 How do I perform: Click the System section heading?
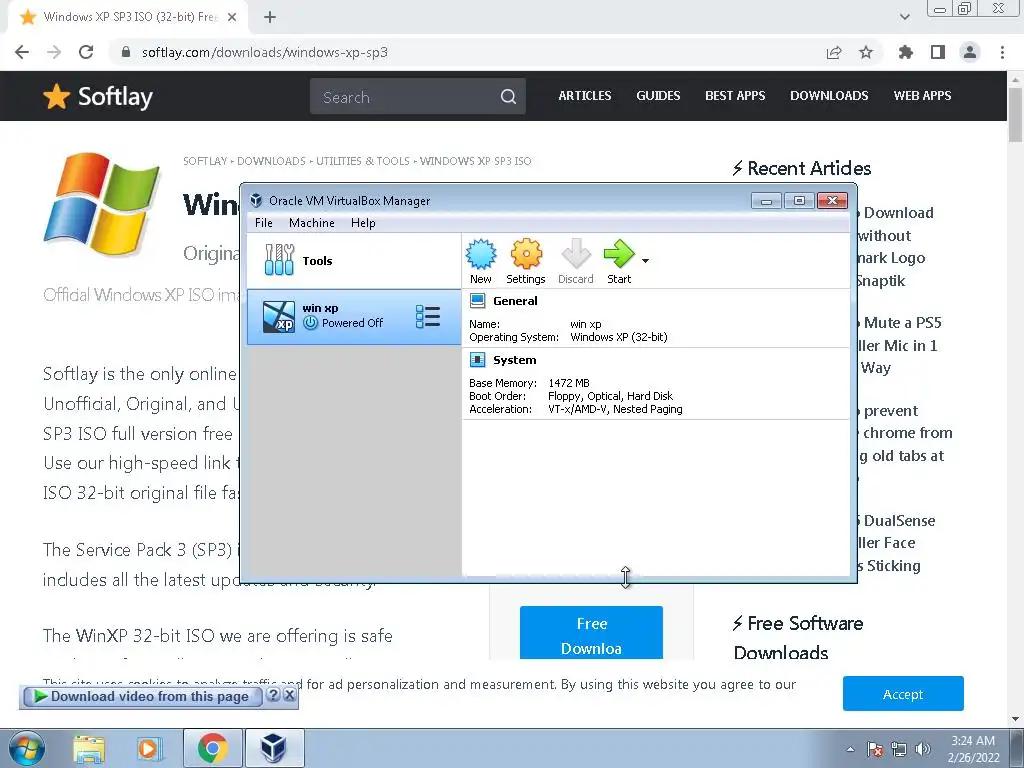coord(515,360)
